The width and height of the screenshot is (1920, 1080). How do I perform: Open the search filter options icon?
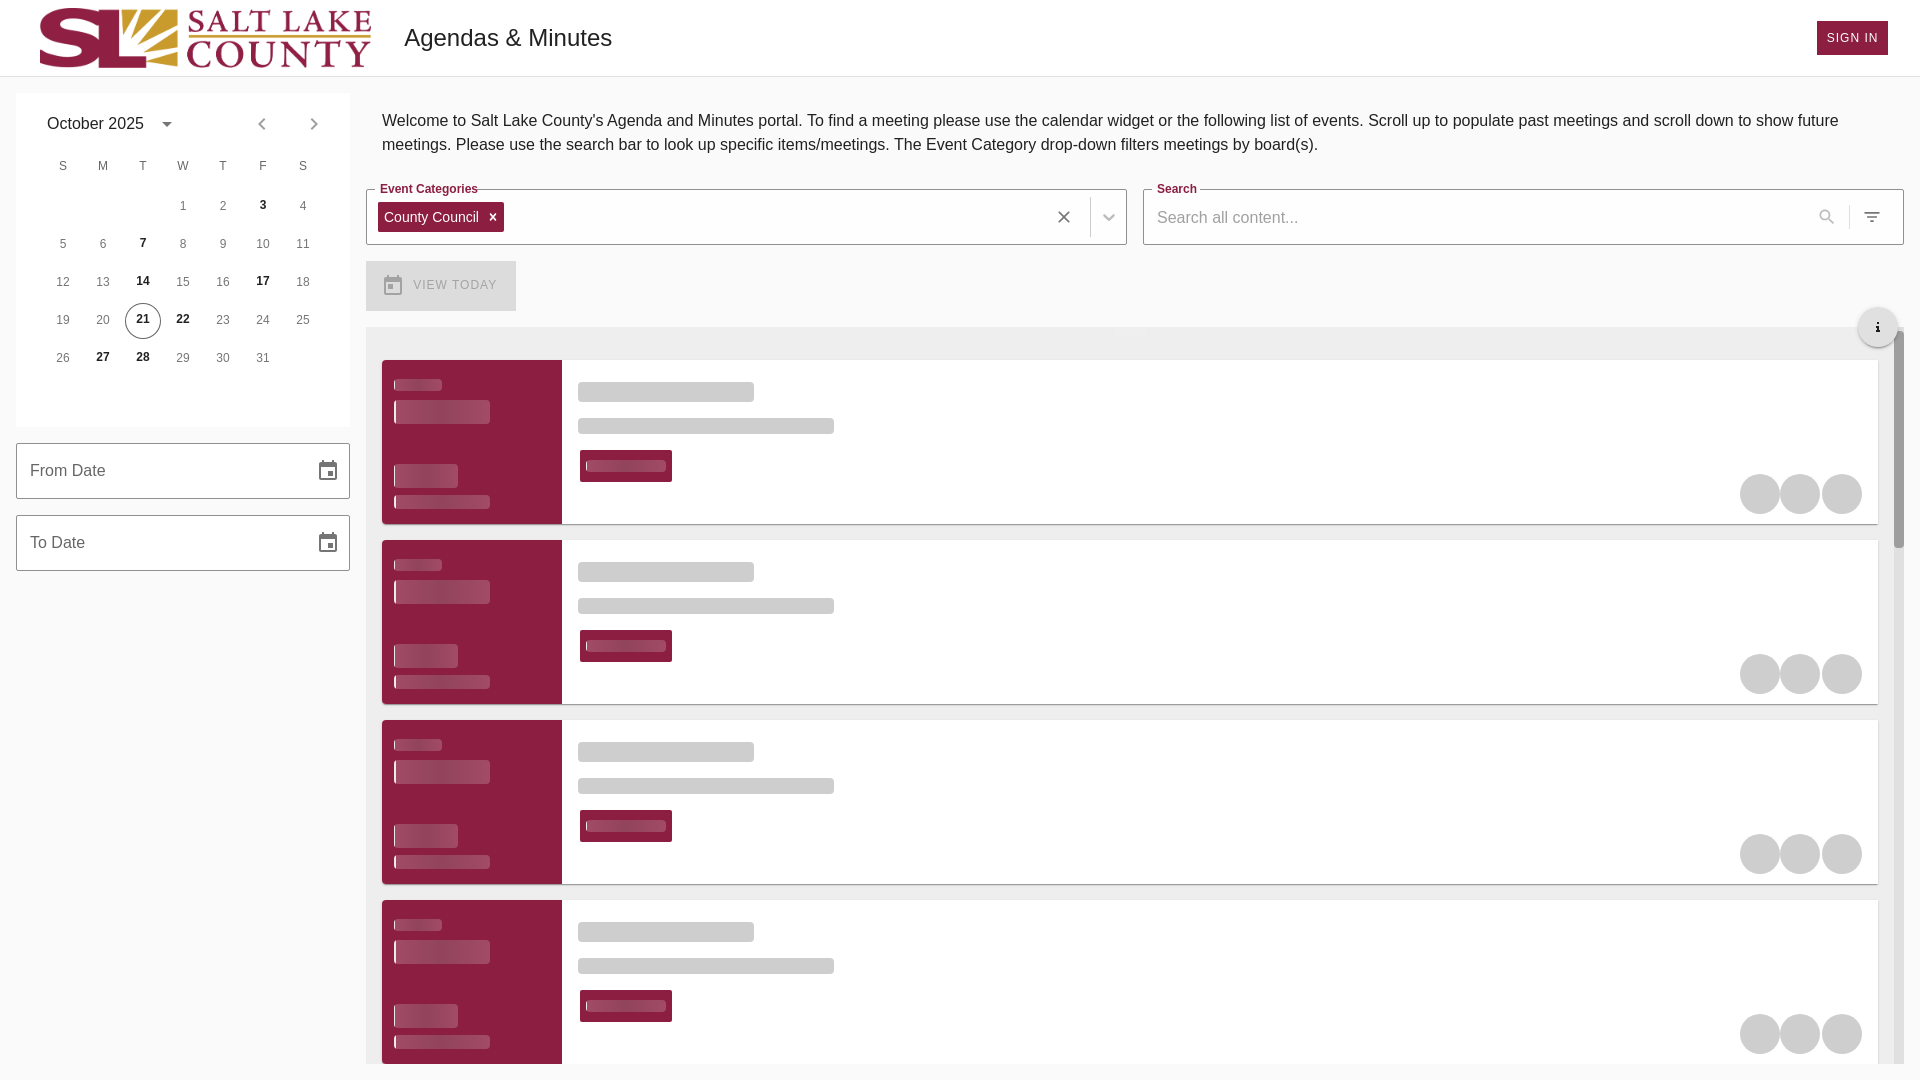coord(1872,217)
